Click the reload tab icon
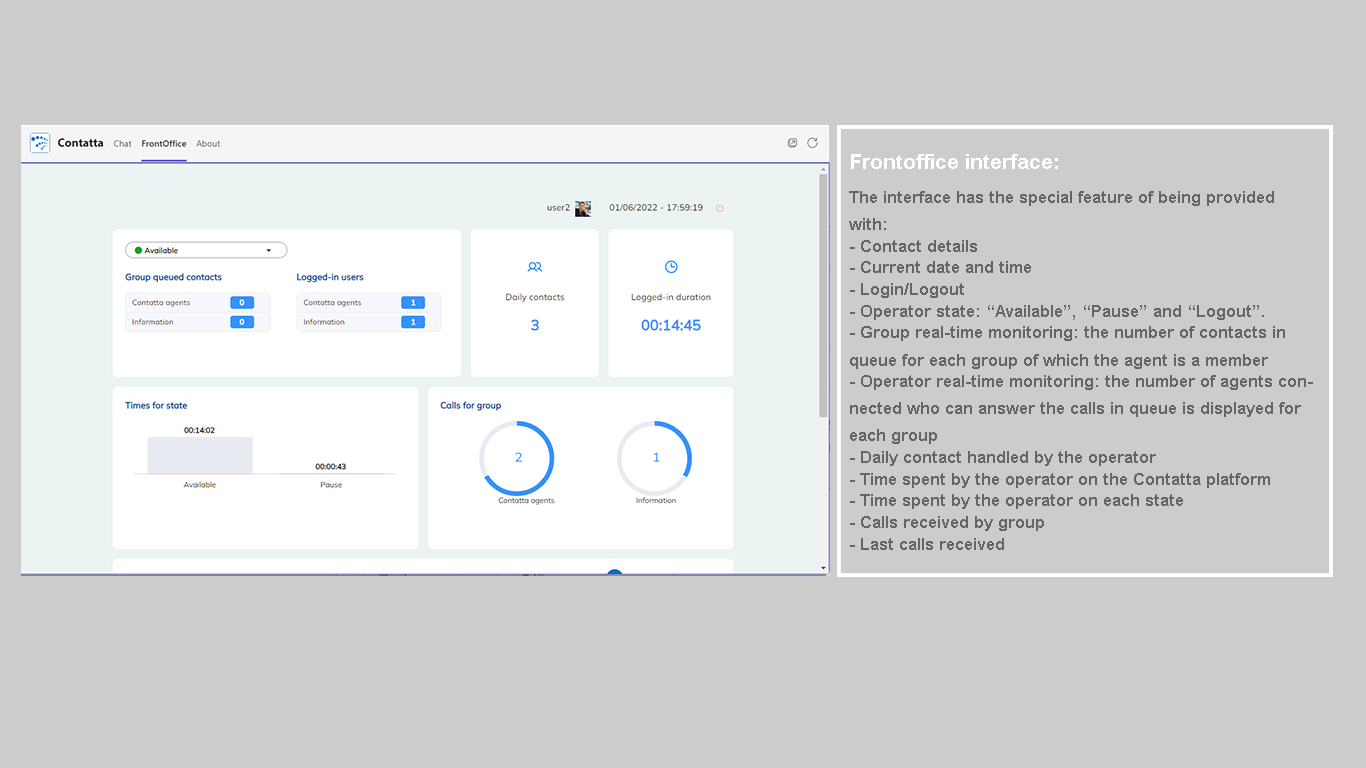The image size is (1366, 768). pyautogui.click(x=812, y=143)
